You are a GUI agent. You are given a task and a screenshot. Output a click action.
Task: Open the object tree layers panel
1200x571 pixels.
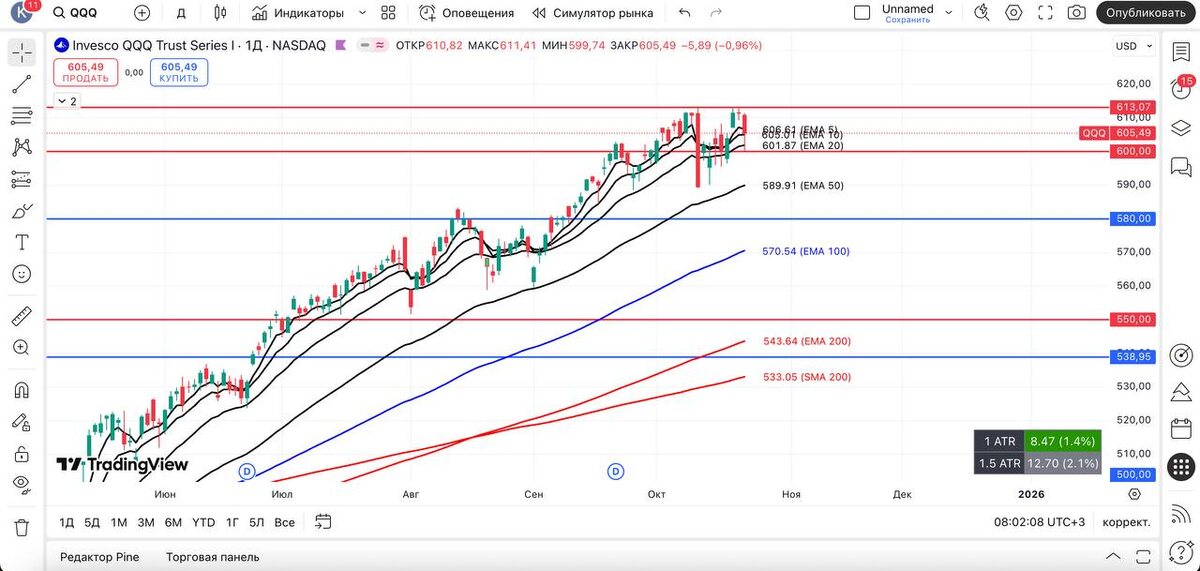click(1182, 126)
